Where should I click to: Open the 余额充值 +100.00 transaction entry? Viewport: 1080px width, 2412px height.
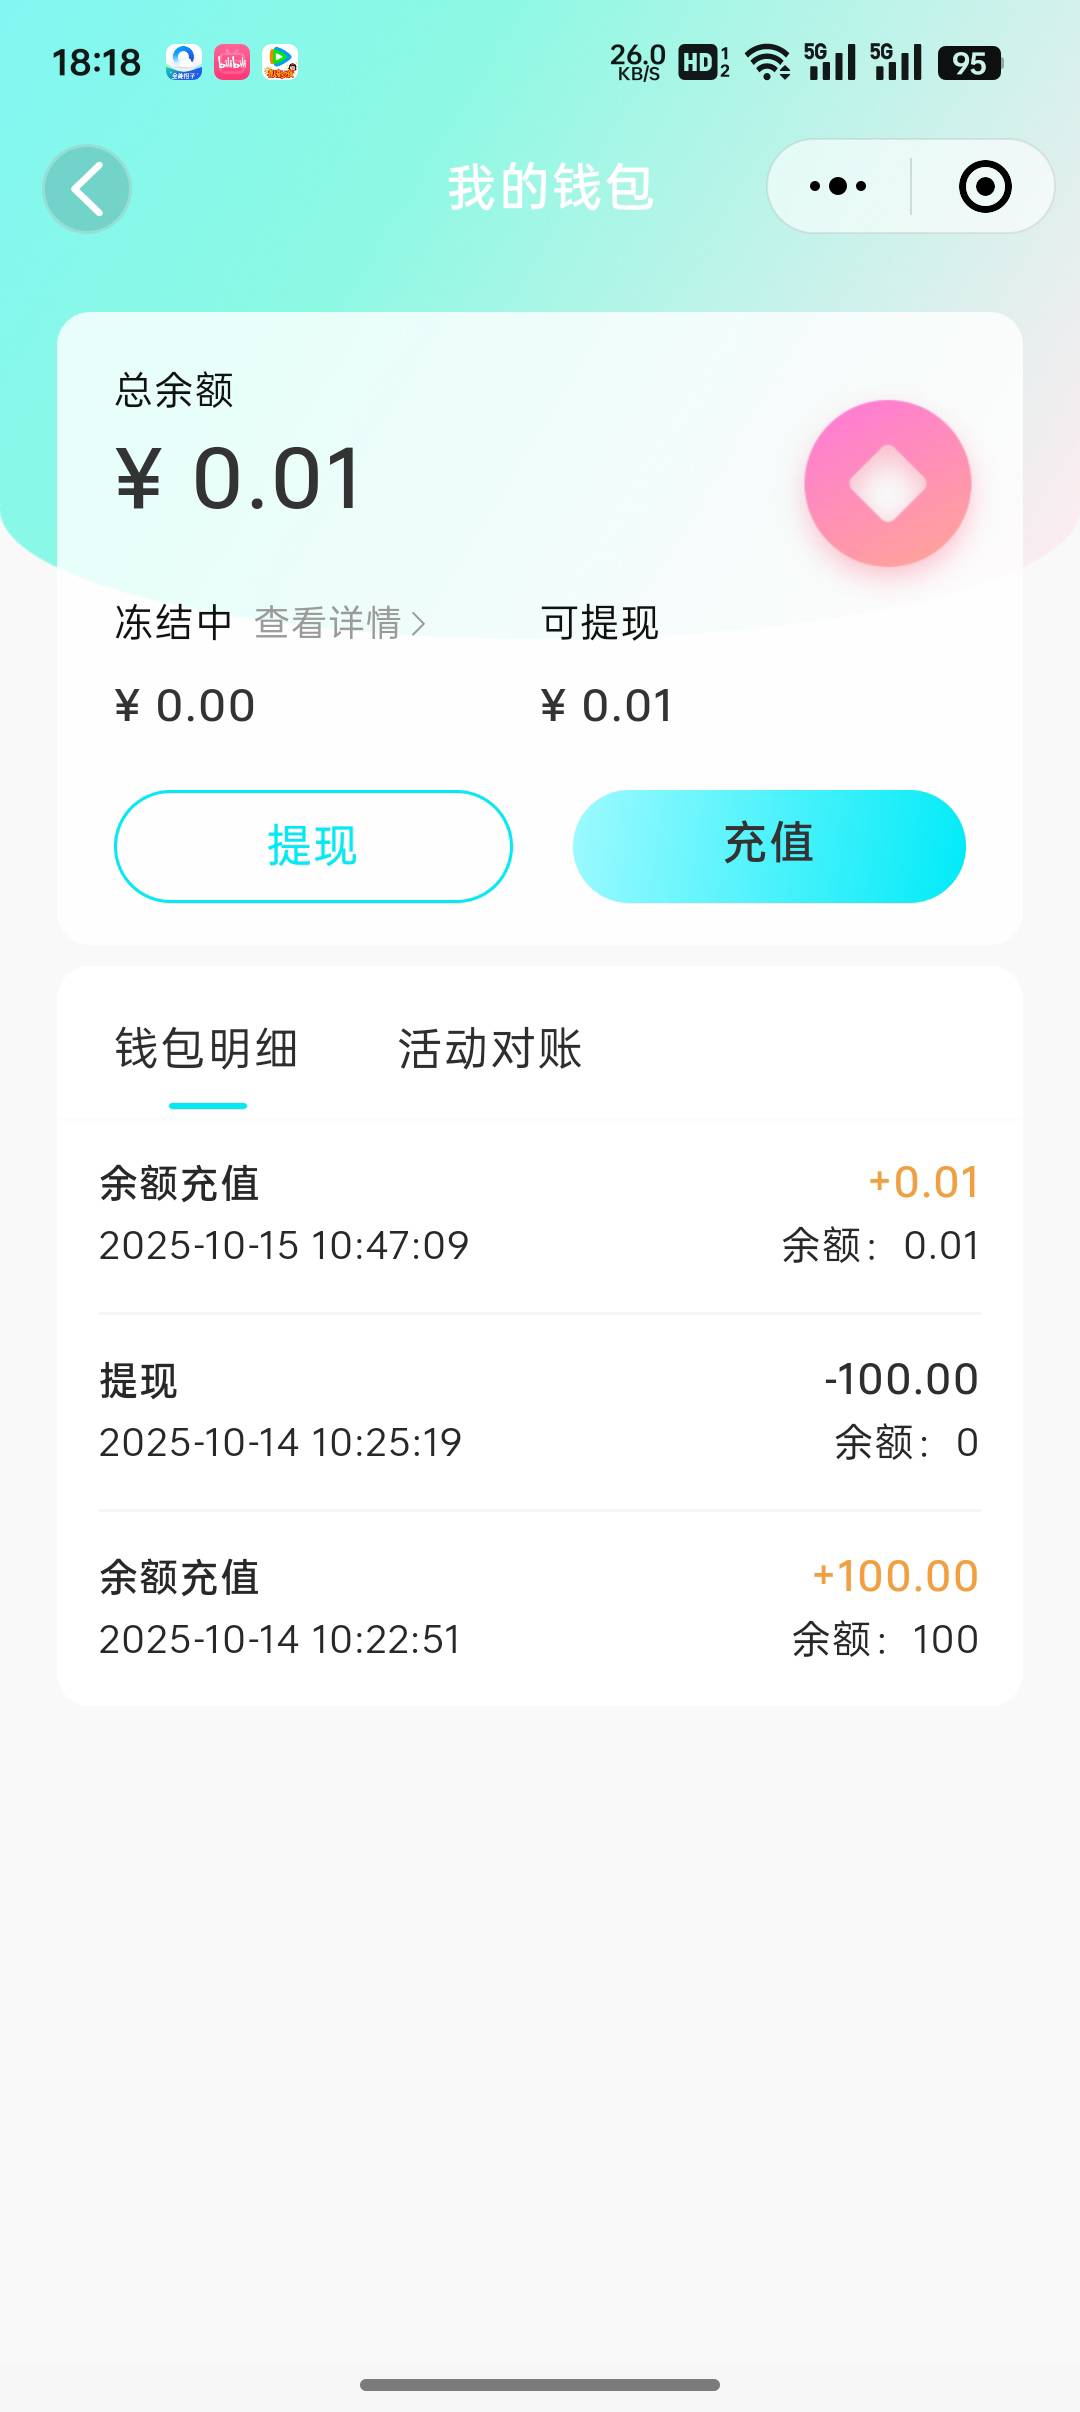pyautogui.click(x=540, y=1607)
